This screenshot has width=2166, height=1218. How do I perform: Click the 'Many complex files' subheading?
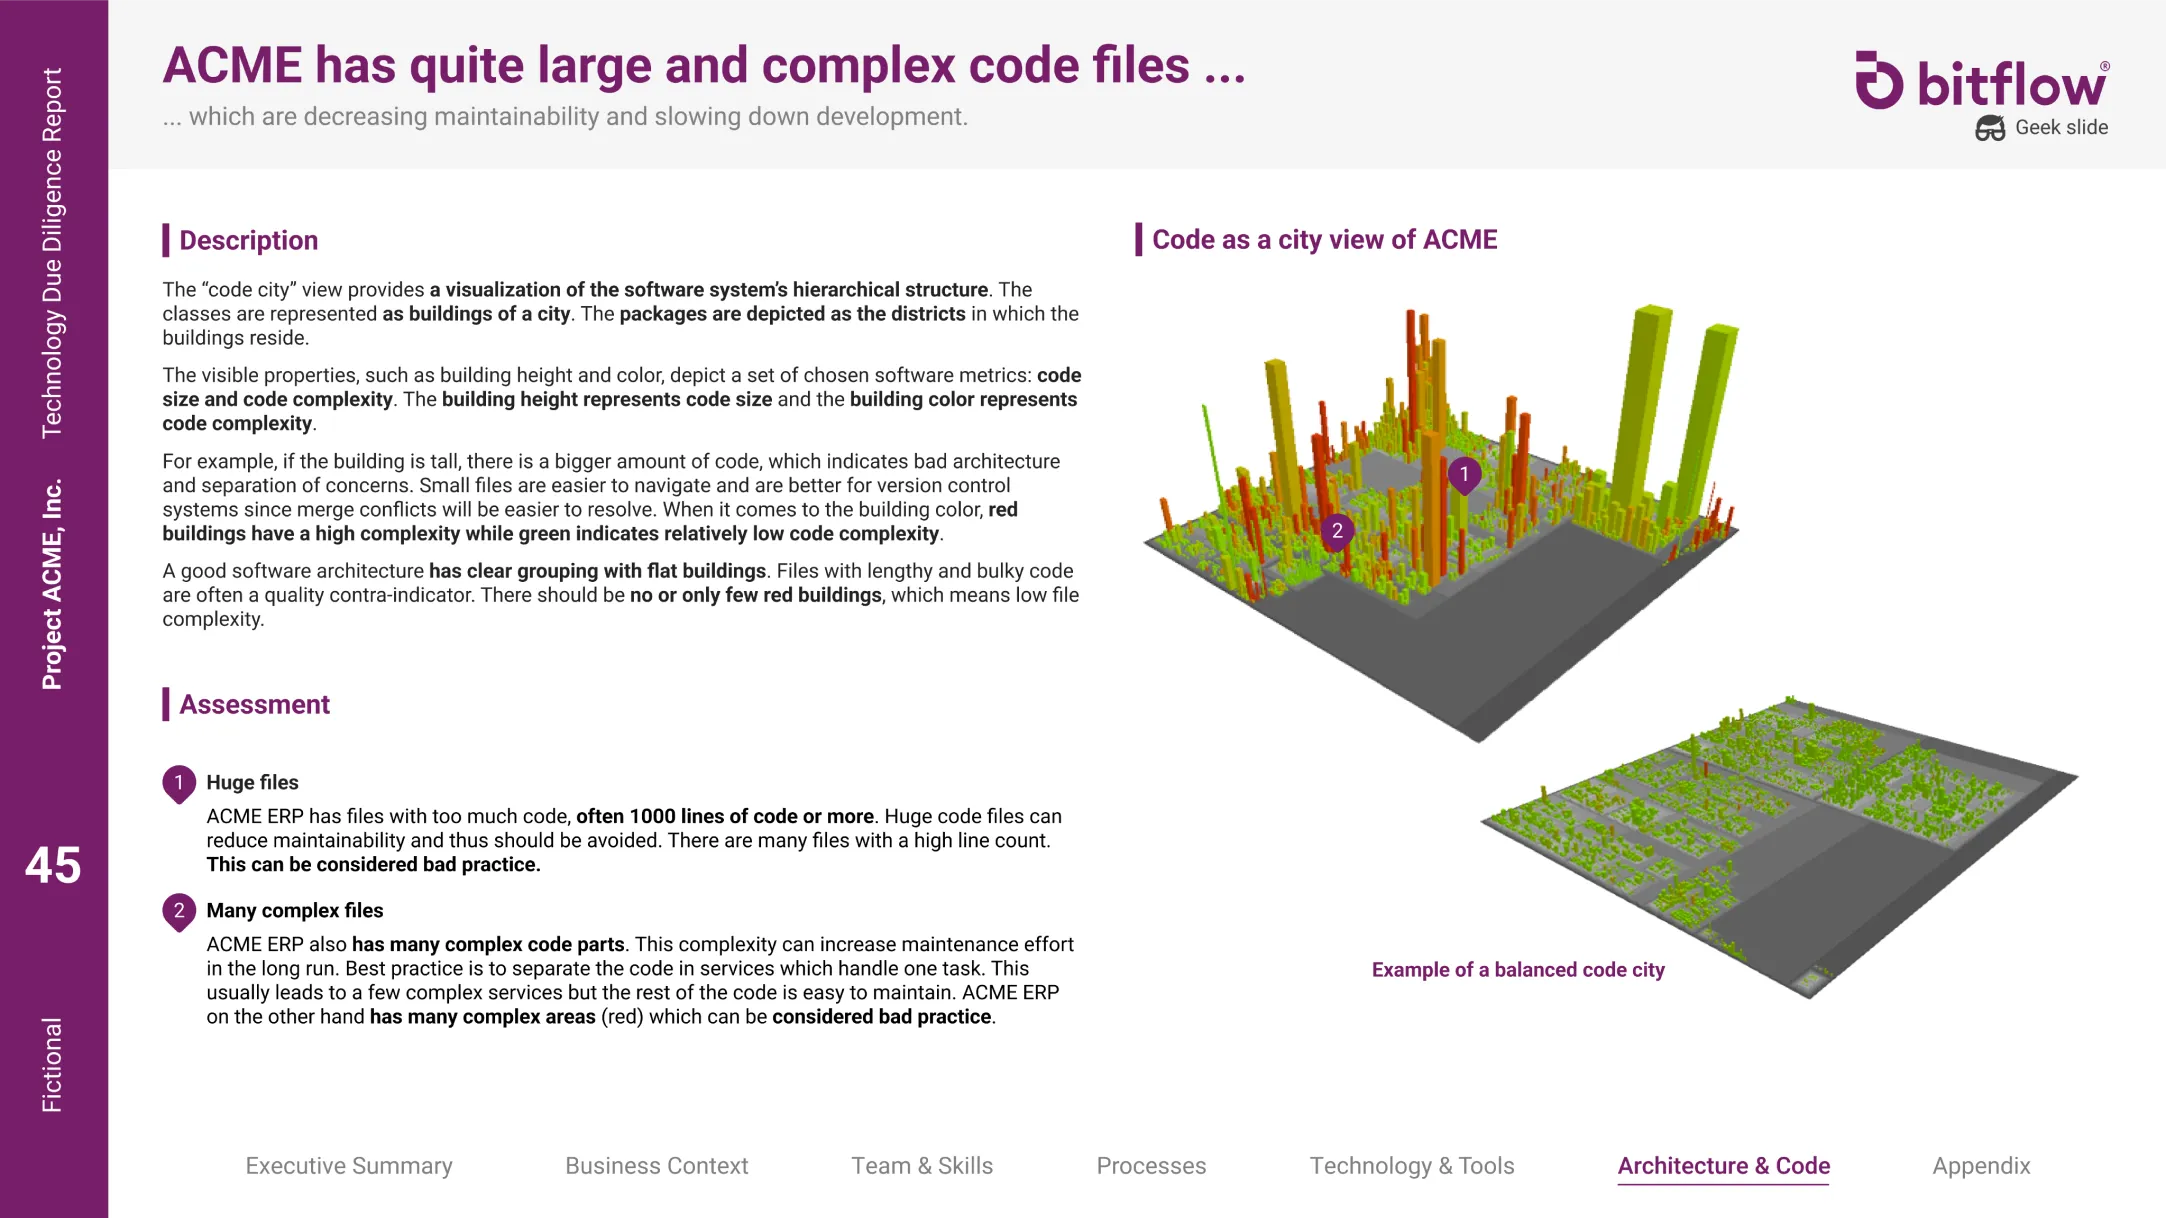(x=295, y=911)
